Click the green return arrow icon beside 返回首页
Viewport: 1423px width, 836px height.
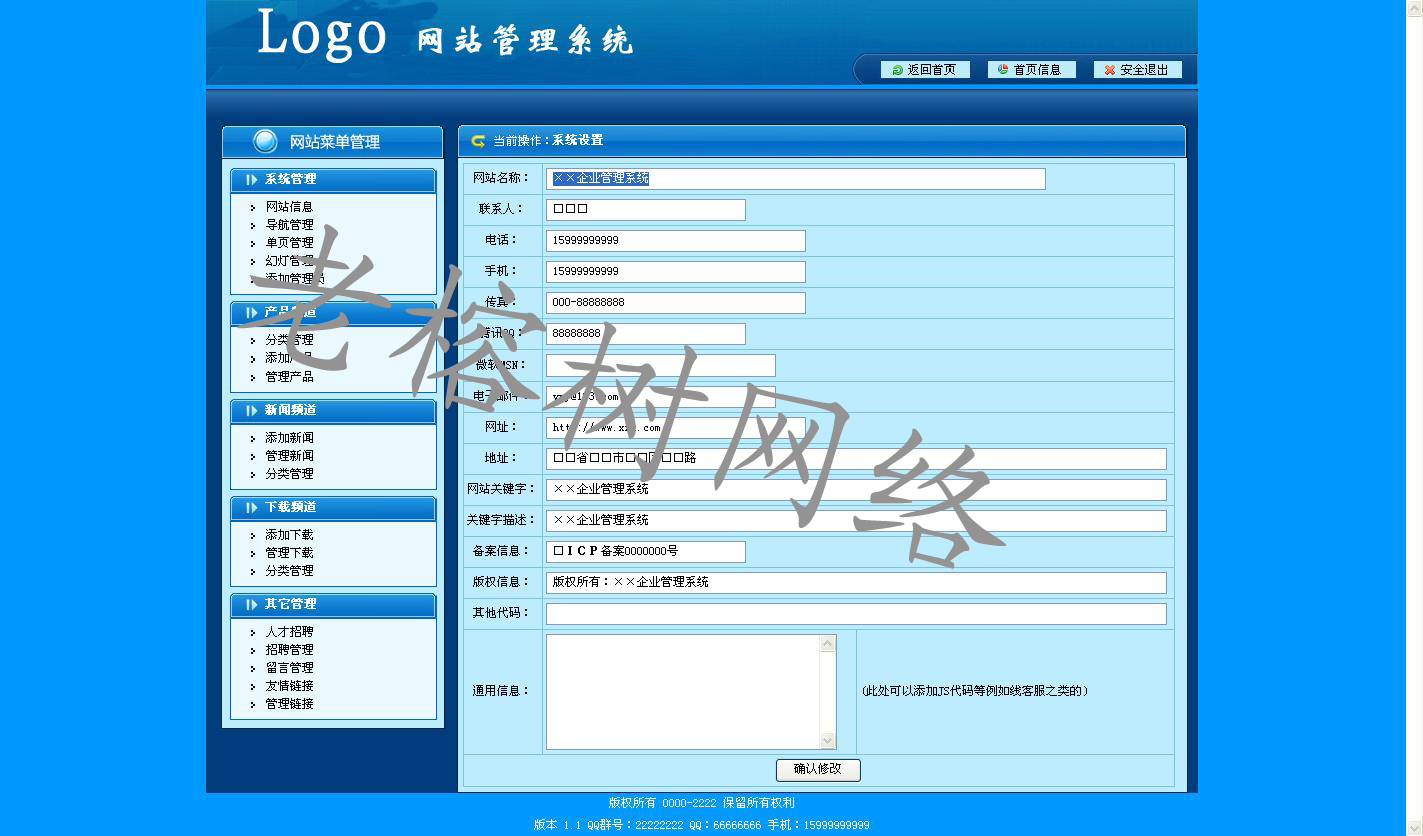897,70
